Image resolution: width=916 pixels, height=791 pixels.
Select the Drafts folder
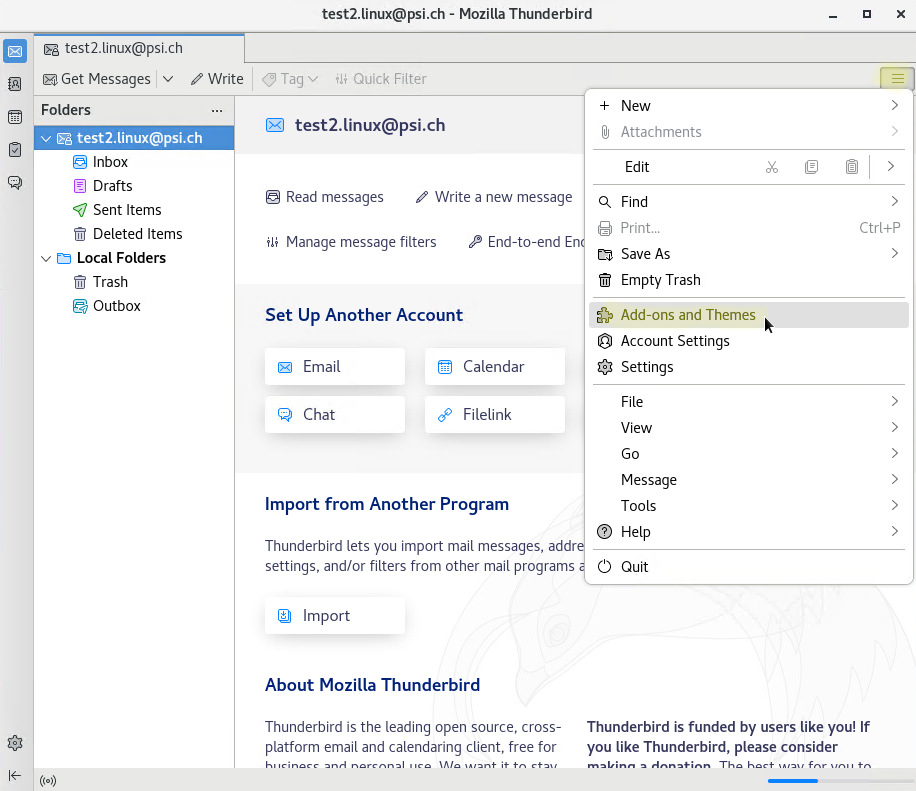[x=134, y=186]
